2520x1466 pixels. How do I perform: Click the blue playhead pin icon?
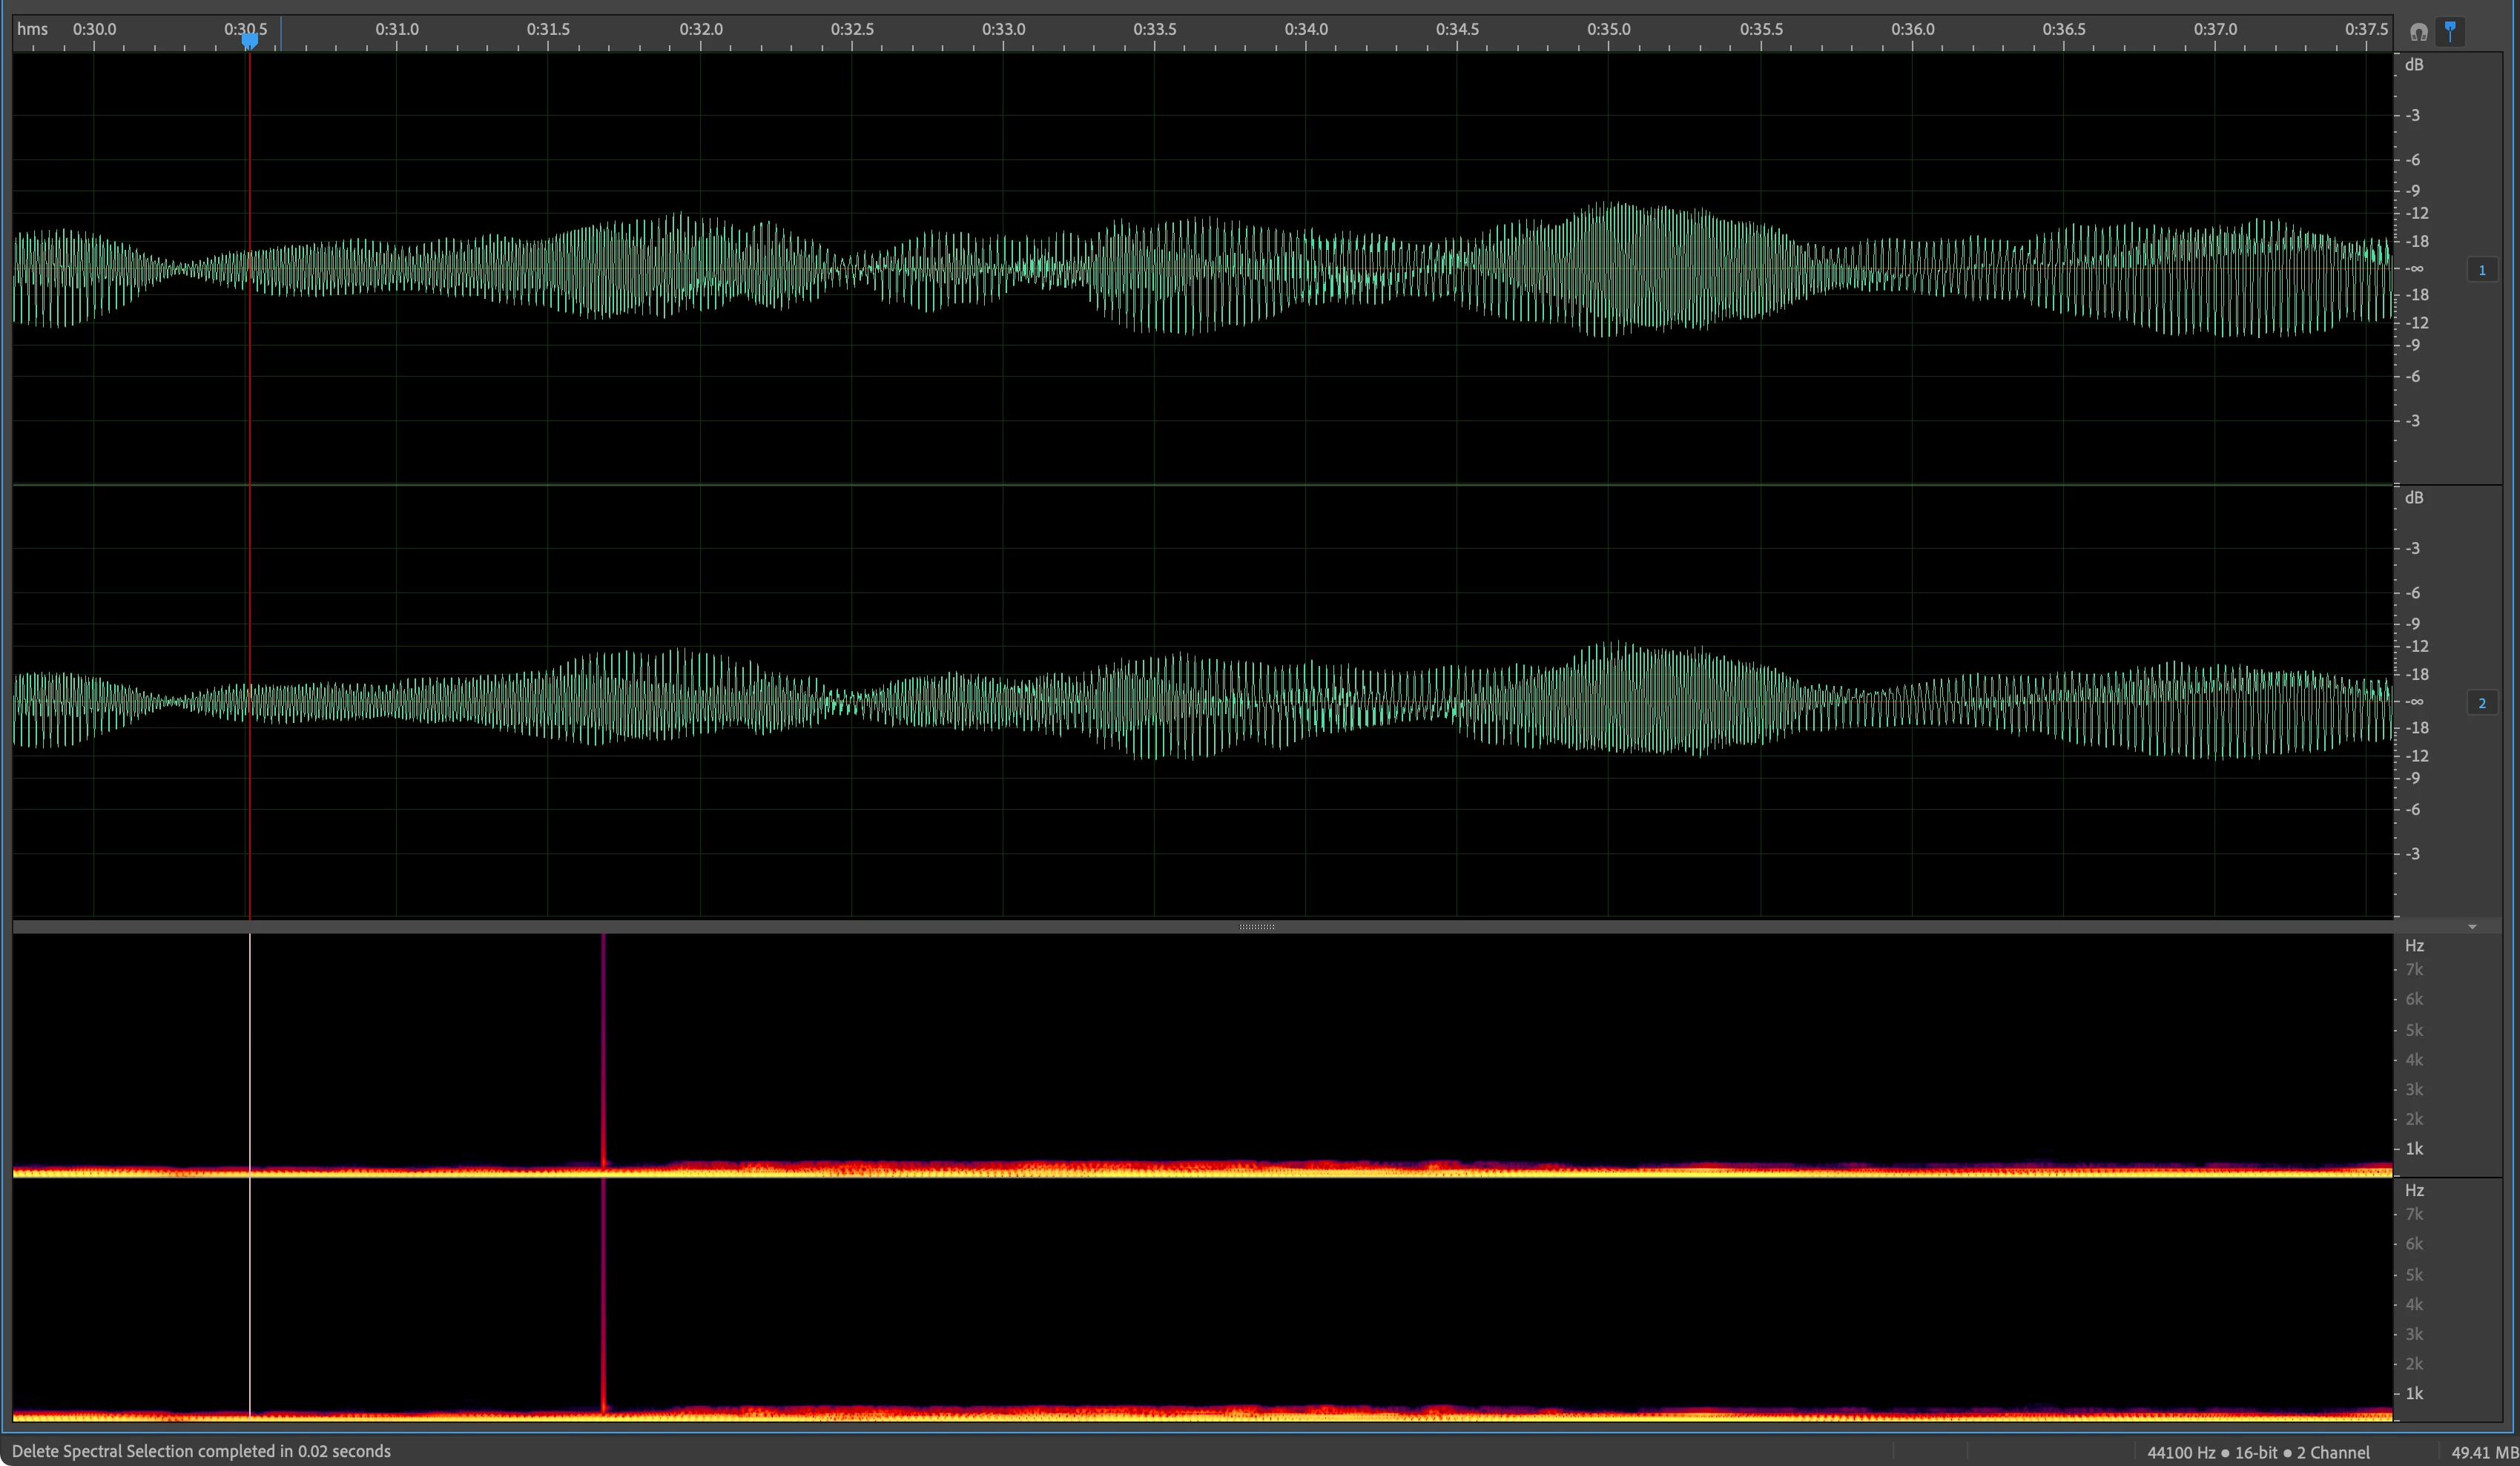click(2450, 31)
